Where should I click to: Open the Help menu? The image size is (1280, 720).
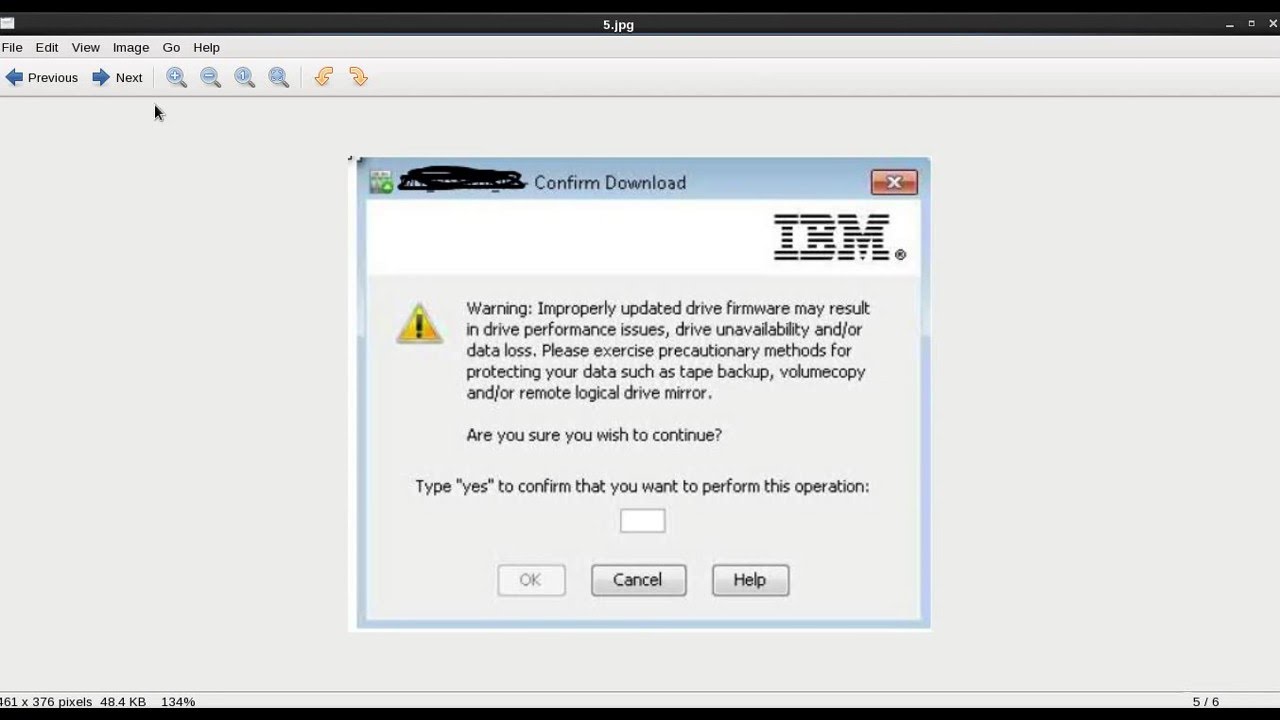pos(206,47)
